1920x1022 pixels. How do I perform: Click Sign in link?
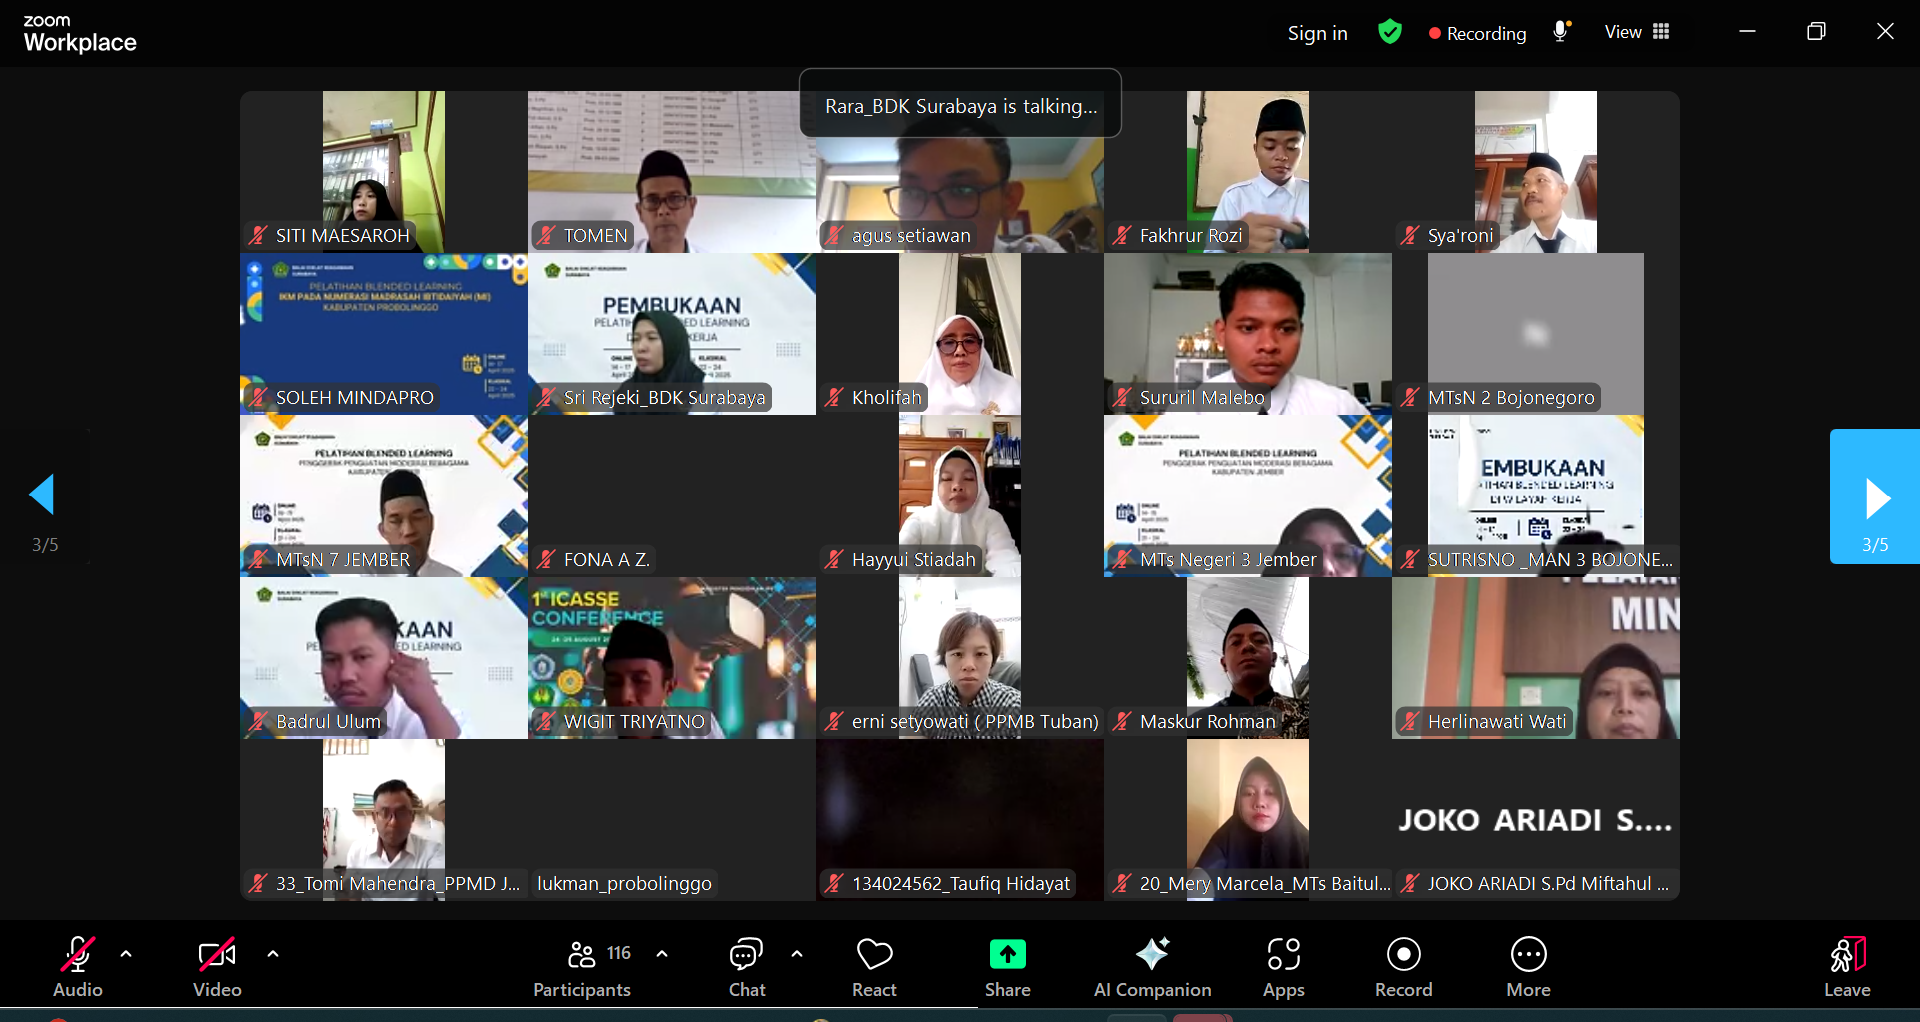click(1317, 33)
